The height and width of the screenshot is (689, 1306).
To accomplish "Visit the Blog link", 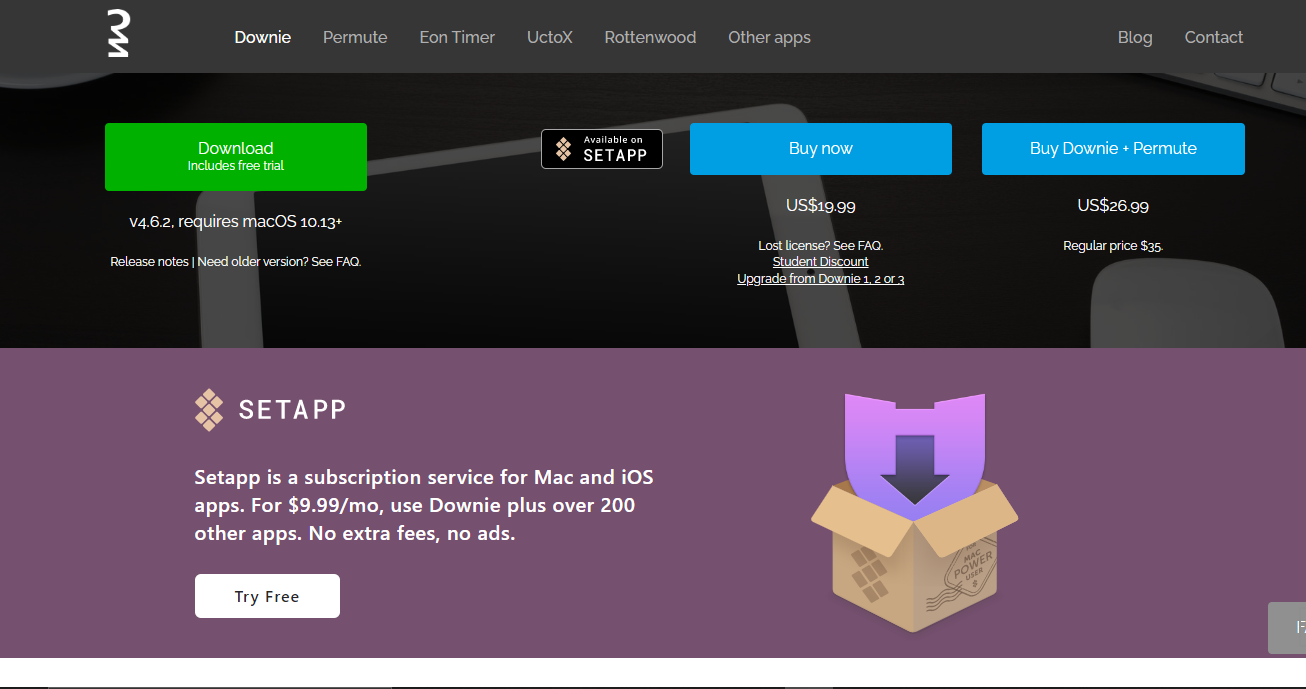I will [1135, 37].
